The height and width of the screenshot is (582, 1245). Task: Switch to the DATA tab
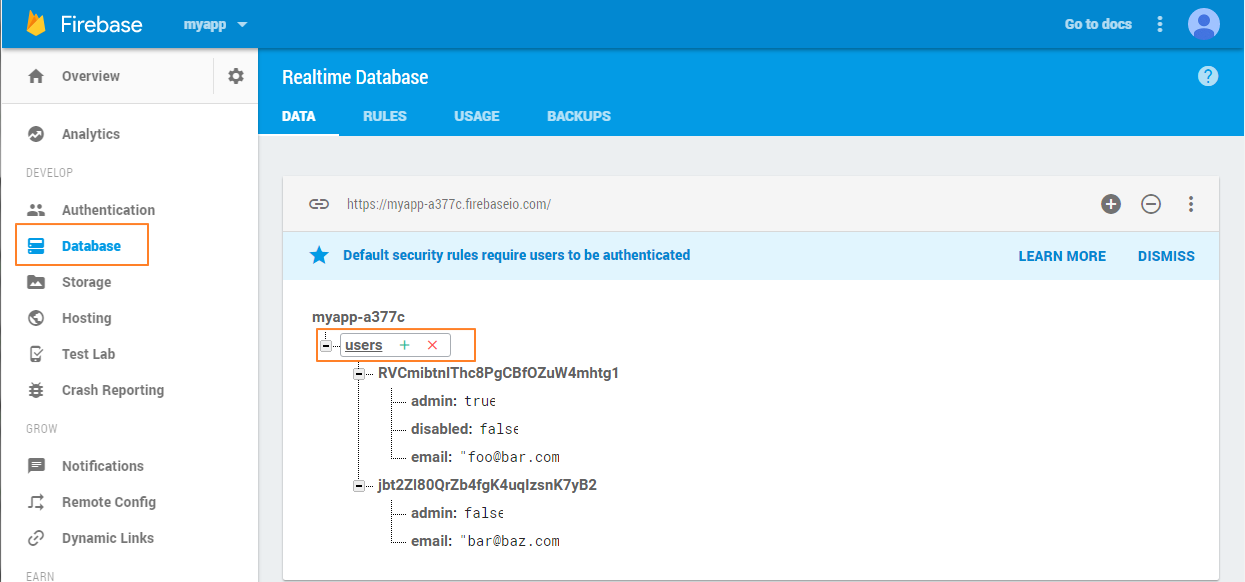pyautogui.click(x=298, y=116)
